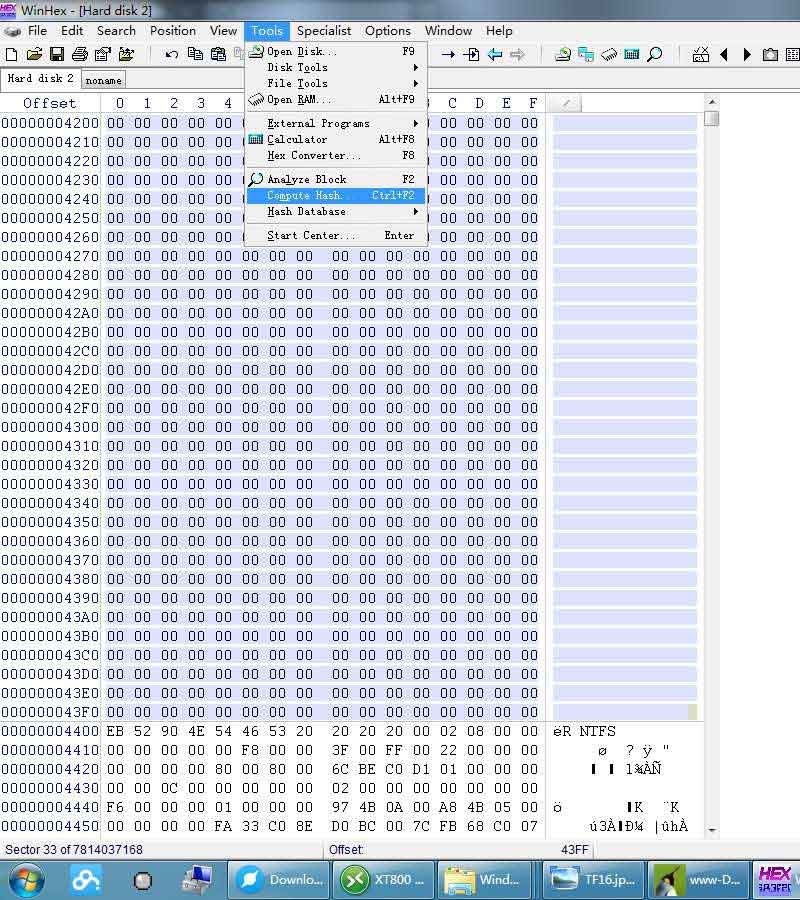Click the scroll up arrow of hex view
This screenshot has height=900, width=800.
click(x=712, y=102)
